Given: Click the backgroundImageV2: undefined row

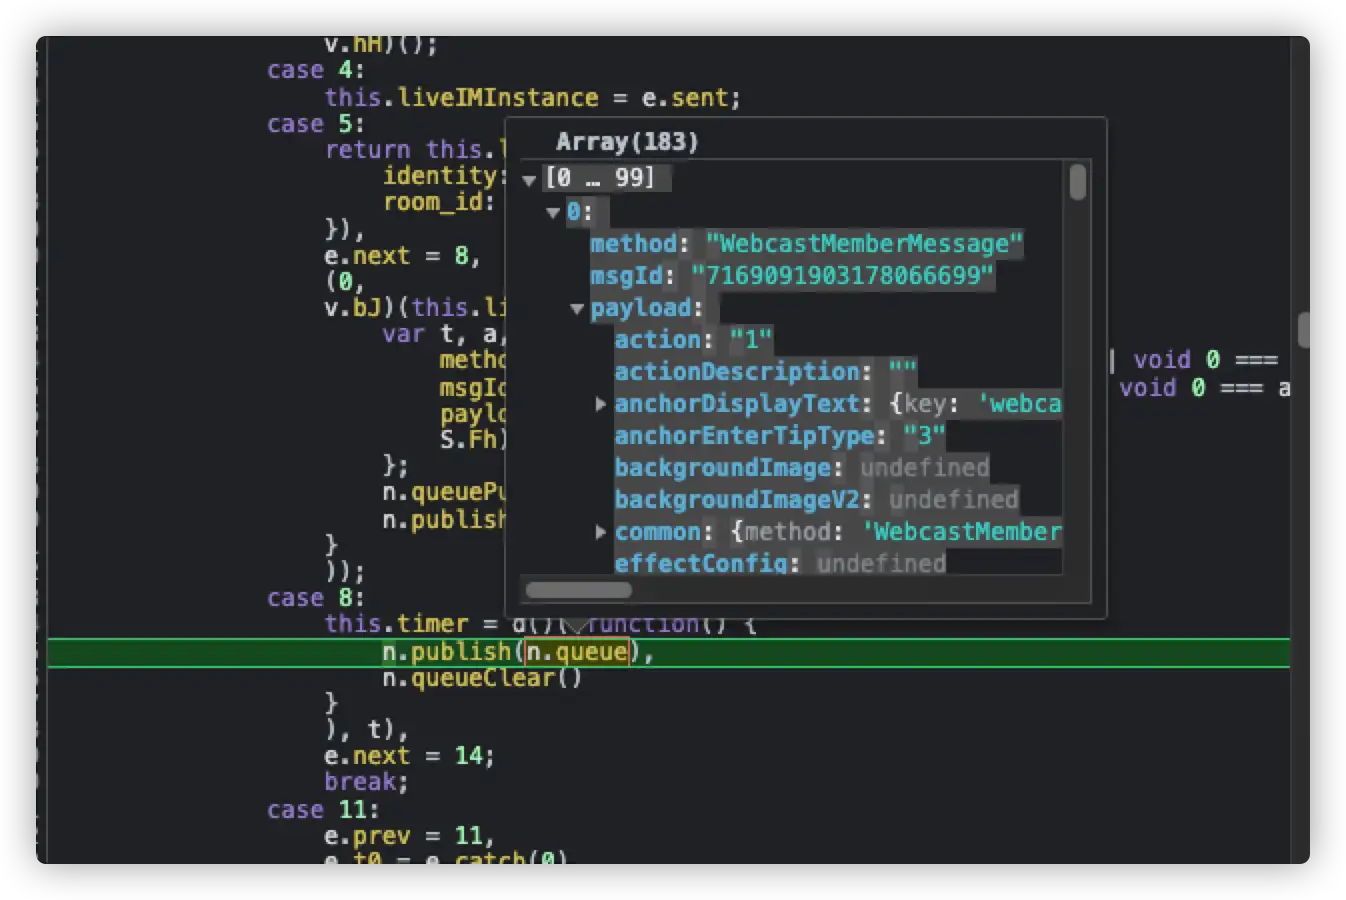Looking at the screenshot, I should coord(816,500).
